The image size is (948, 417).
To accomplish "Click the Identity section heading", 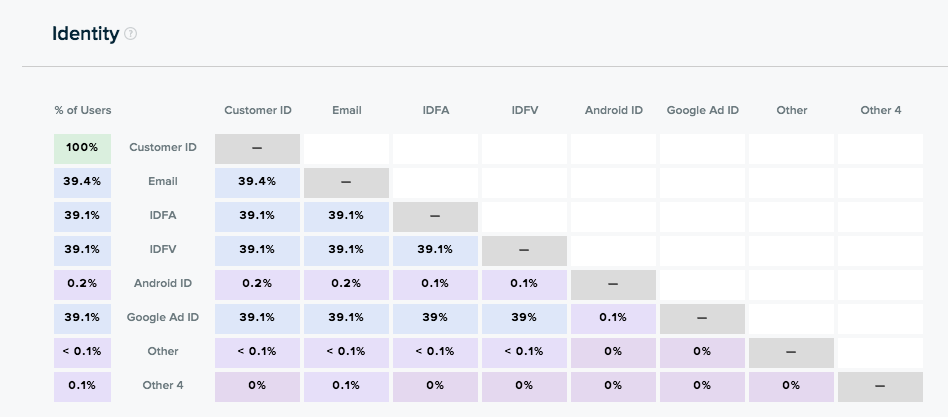I will pyautogui.click(x=85, y=34).
